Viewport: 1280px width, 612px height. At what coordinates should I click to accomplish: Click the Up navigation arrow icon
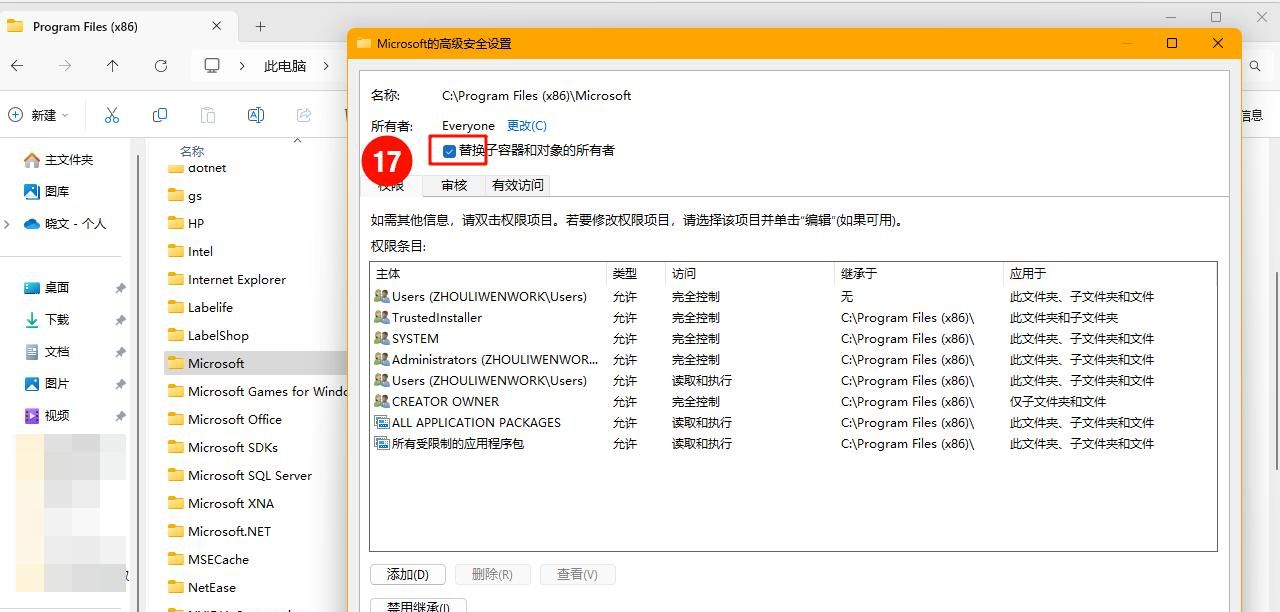(112, 65)
